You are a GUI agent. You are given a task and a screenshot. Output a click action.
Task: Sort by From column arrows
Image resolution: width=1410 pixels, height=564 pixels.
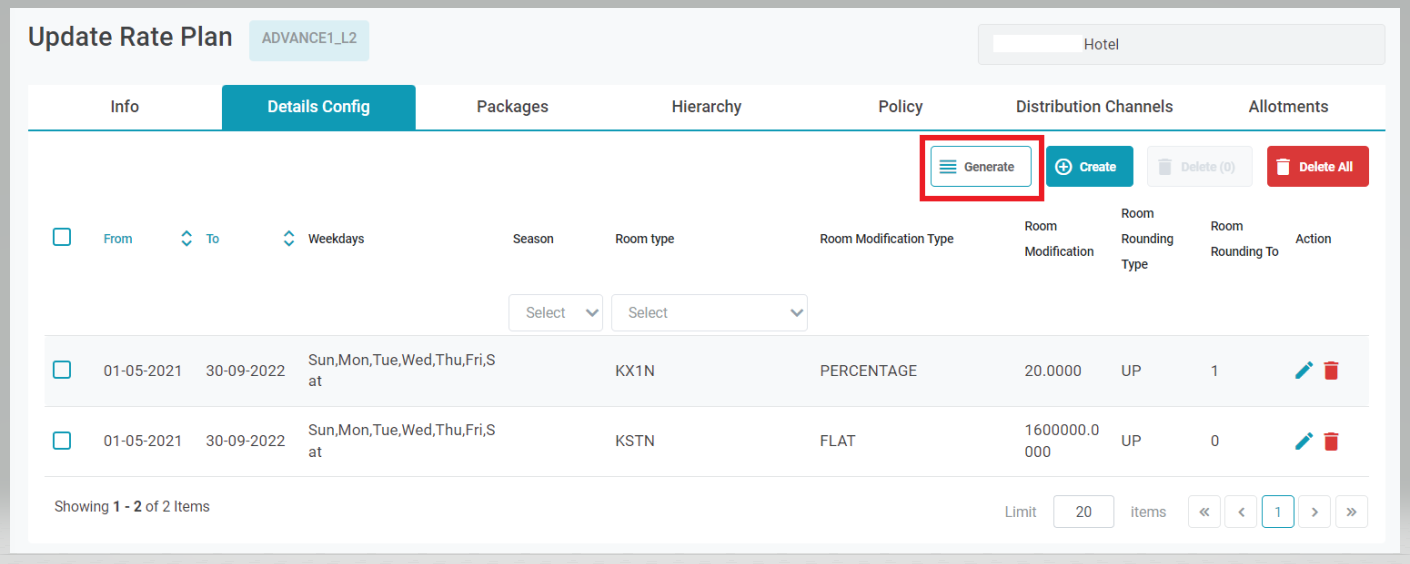click(185, 238)
